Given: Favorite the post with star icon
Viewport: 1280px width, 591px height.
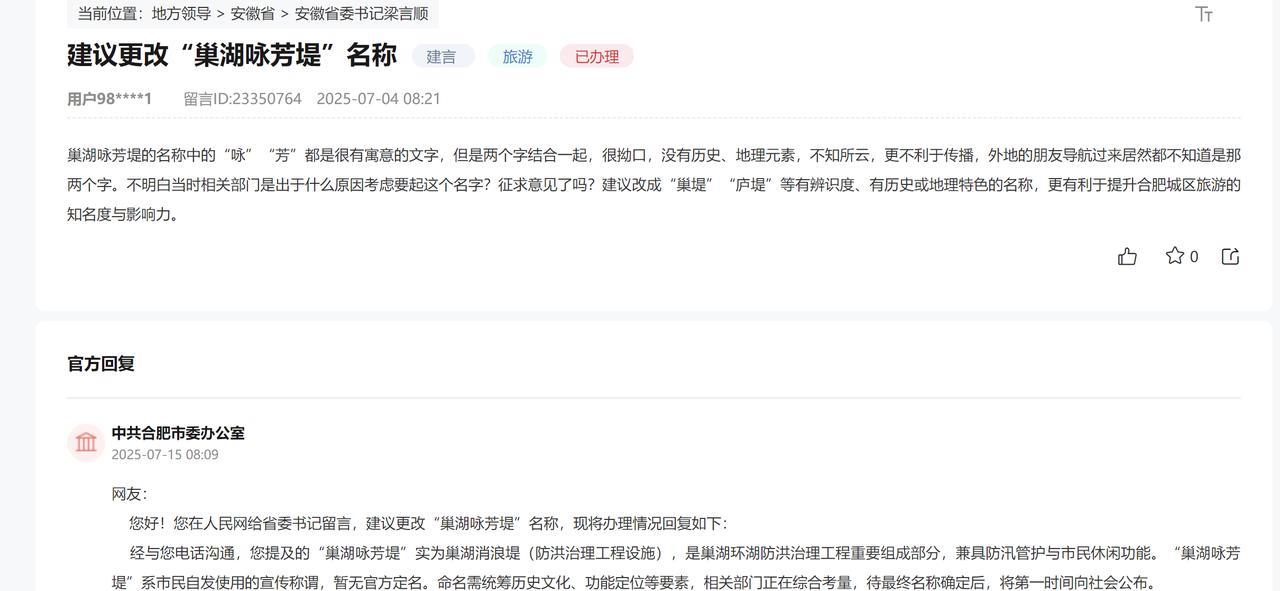Looking at the screenshot, I should coord(1175,256).
